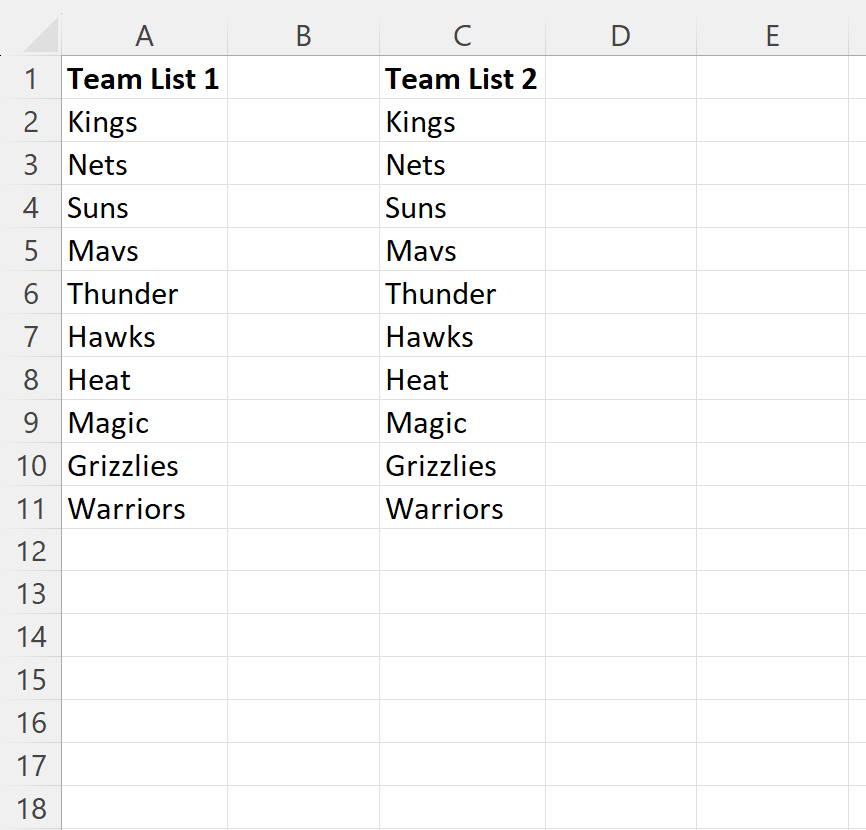
Task: Select the Thunder cell in column C
Action: 462,293
